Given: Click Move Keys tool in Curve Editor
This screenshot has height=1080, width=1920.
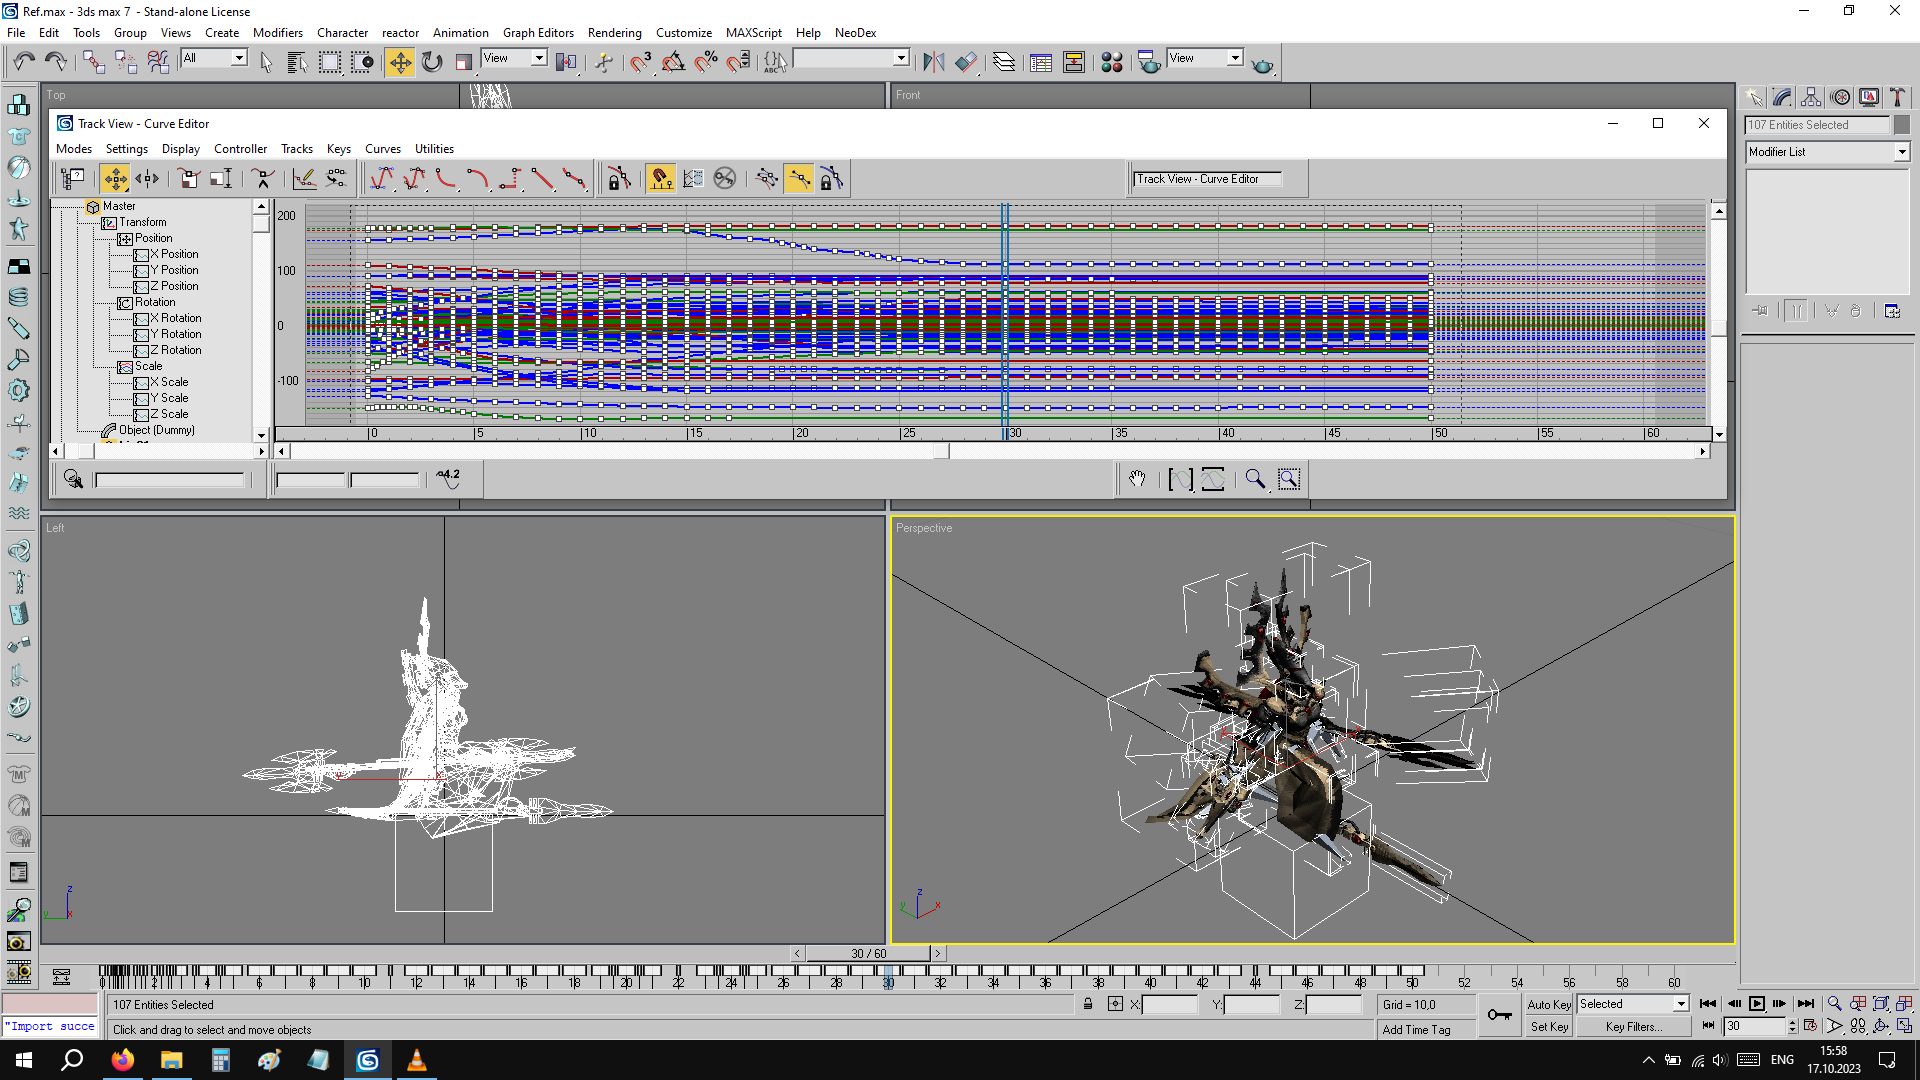Looking at the screenshot, I should [115, 179].
